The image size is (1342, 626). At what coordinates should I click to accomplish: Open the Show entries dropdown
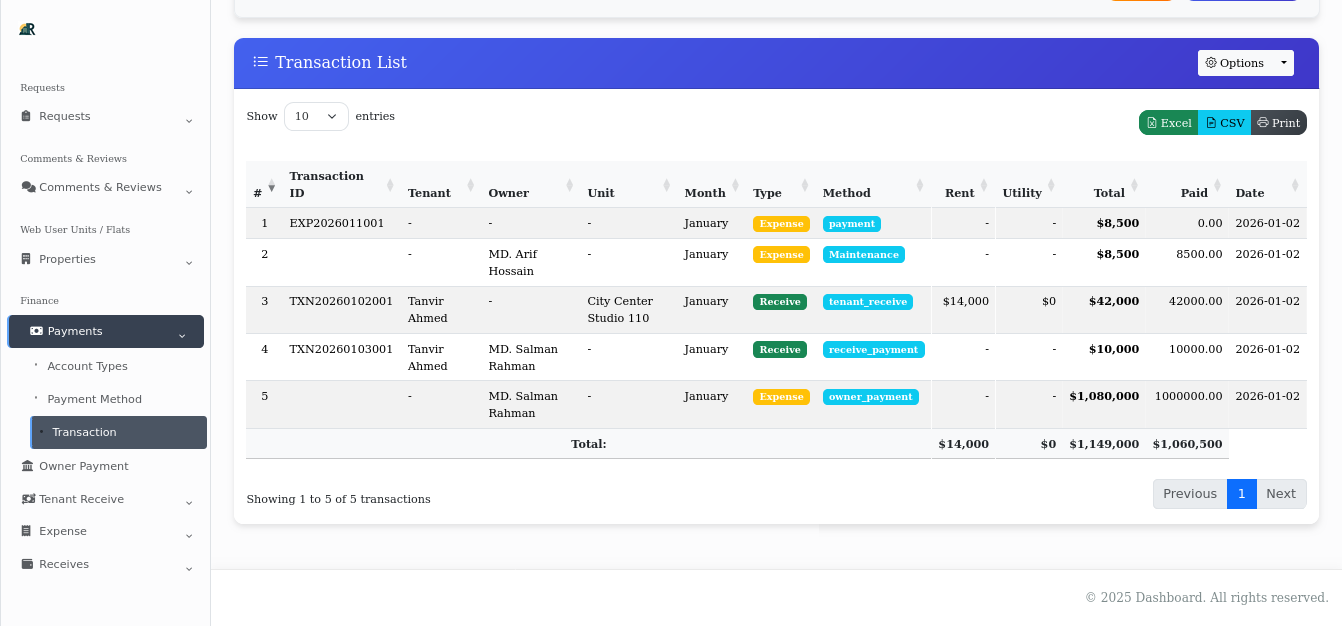tap(316, 116)
